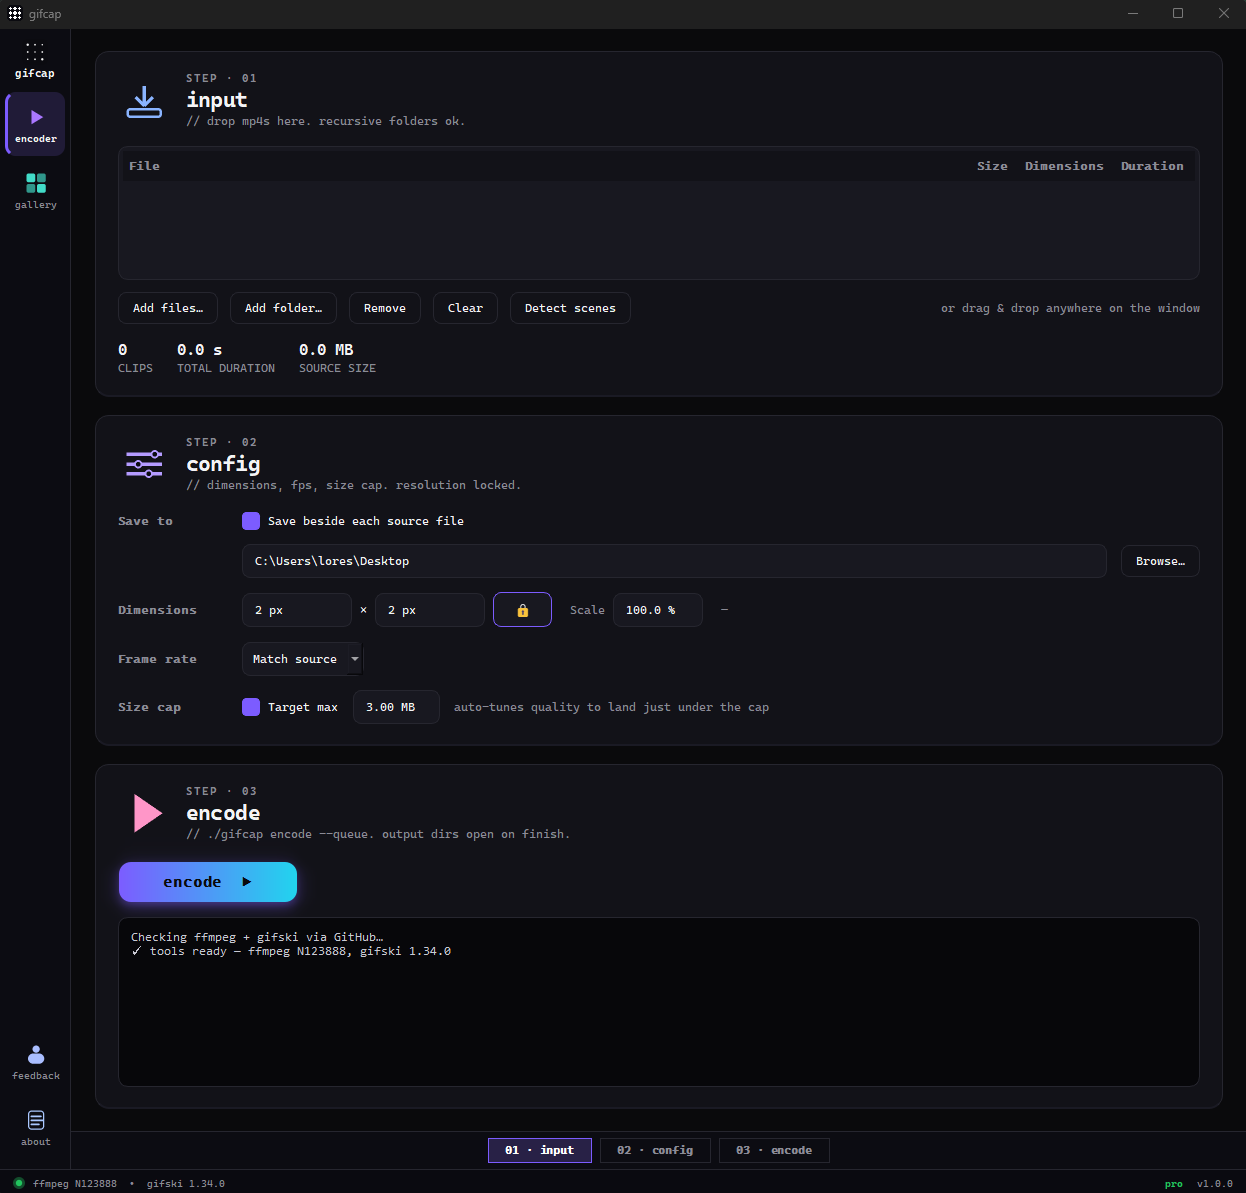Open the encoder sidebar section

click(x=36, y=124)
